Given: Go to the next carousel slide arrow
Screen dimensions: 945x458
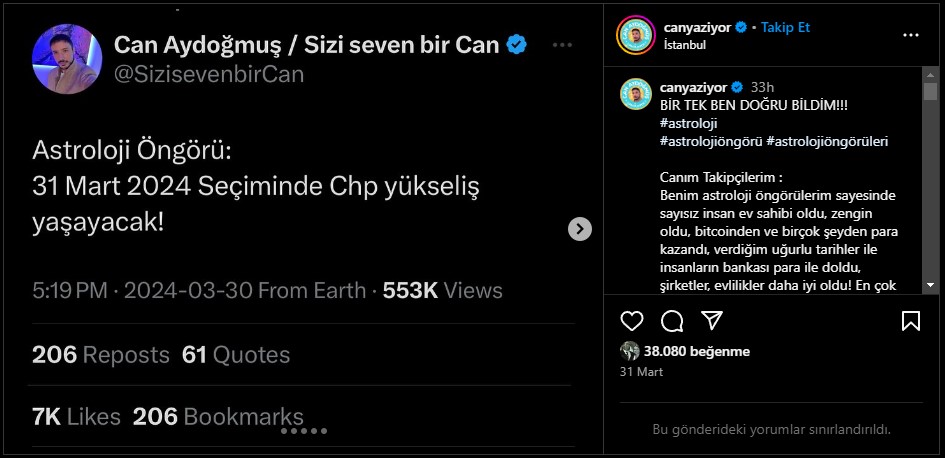Looking at the screenshot, I should (580, 229).
